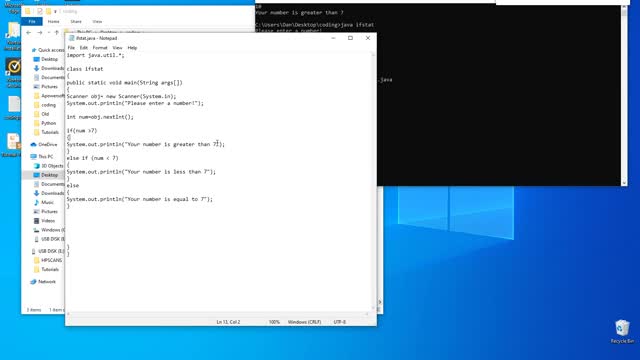Click line 'int num=obj.nextInt();' in editor
Image resolution: width=640 pixels, height=360 pixels.
(x=100, y=117)
